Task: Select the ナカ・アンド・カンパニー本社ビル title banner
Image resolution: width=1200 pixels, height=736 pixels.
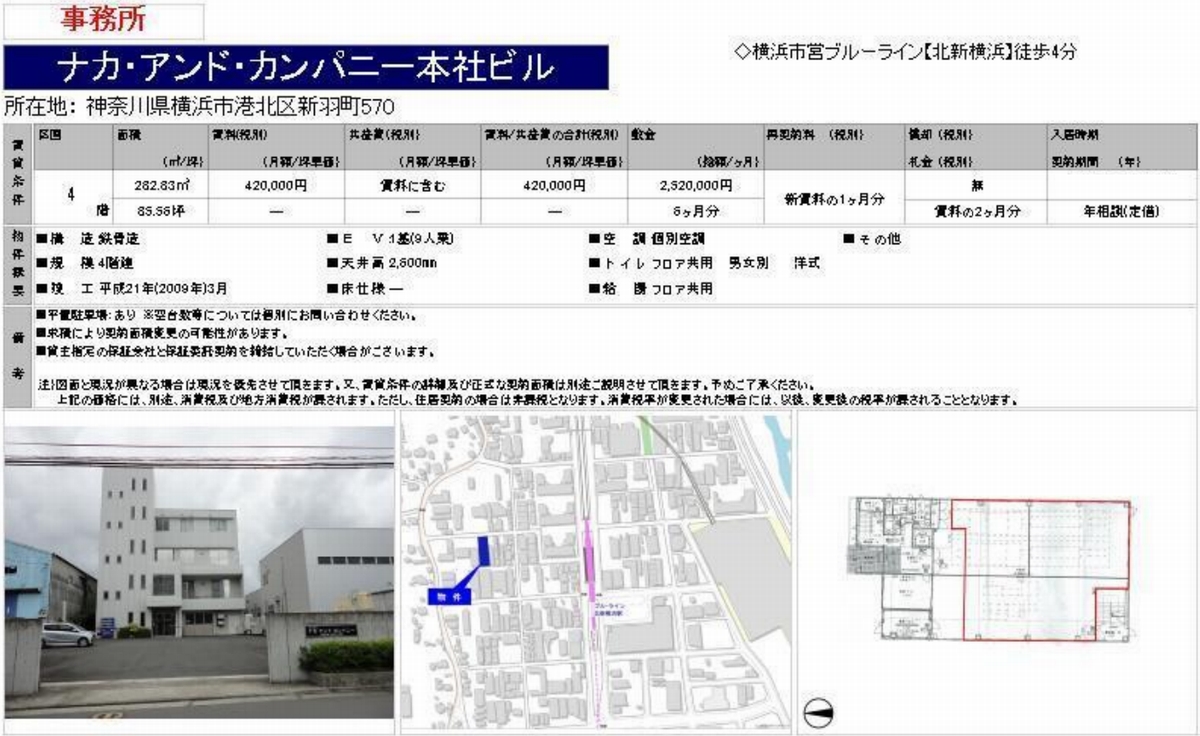Action: point(306,67)
